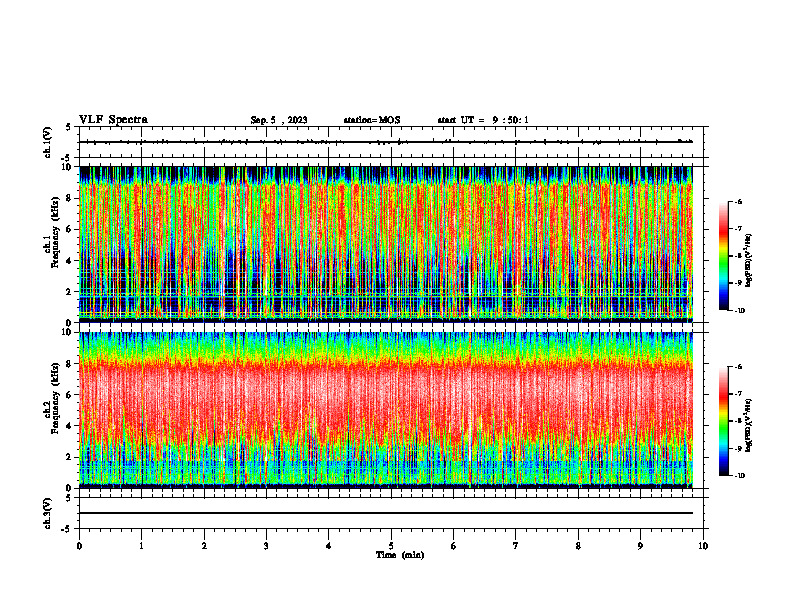Viewport: 792px width, 612px height.
Task: Click the "ch.3(V)" axis label
Action: pyautogui.click(x=47, y=513)
